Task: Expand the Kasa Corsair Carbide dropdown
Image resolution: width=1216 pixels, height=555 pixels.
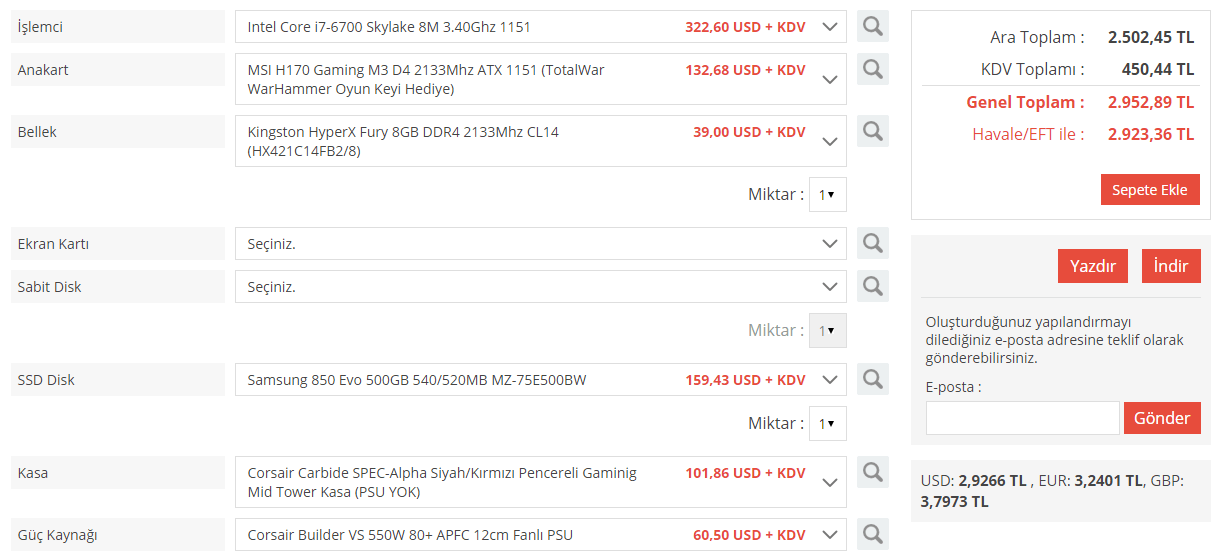Action: point(541,482)
